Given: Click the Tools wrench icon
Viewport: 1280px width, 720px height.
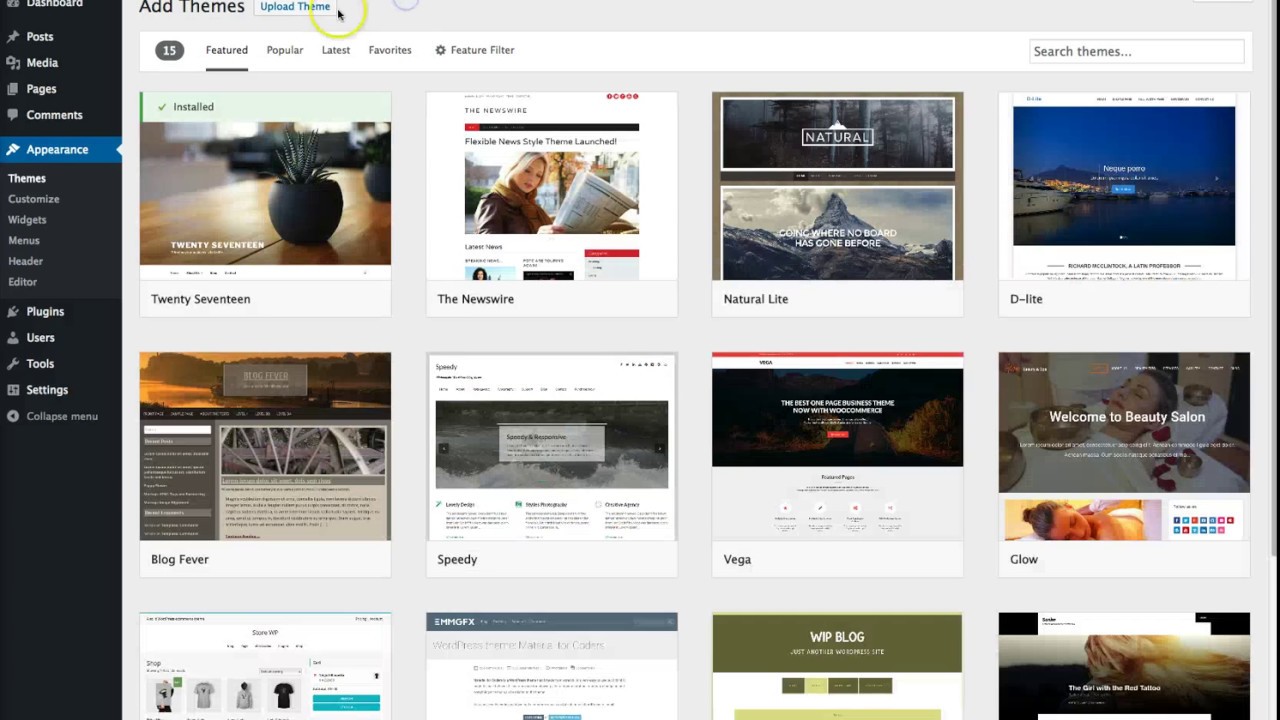Looking at the screenshot, I should 12,363.
